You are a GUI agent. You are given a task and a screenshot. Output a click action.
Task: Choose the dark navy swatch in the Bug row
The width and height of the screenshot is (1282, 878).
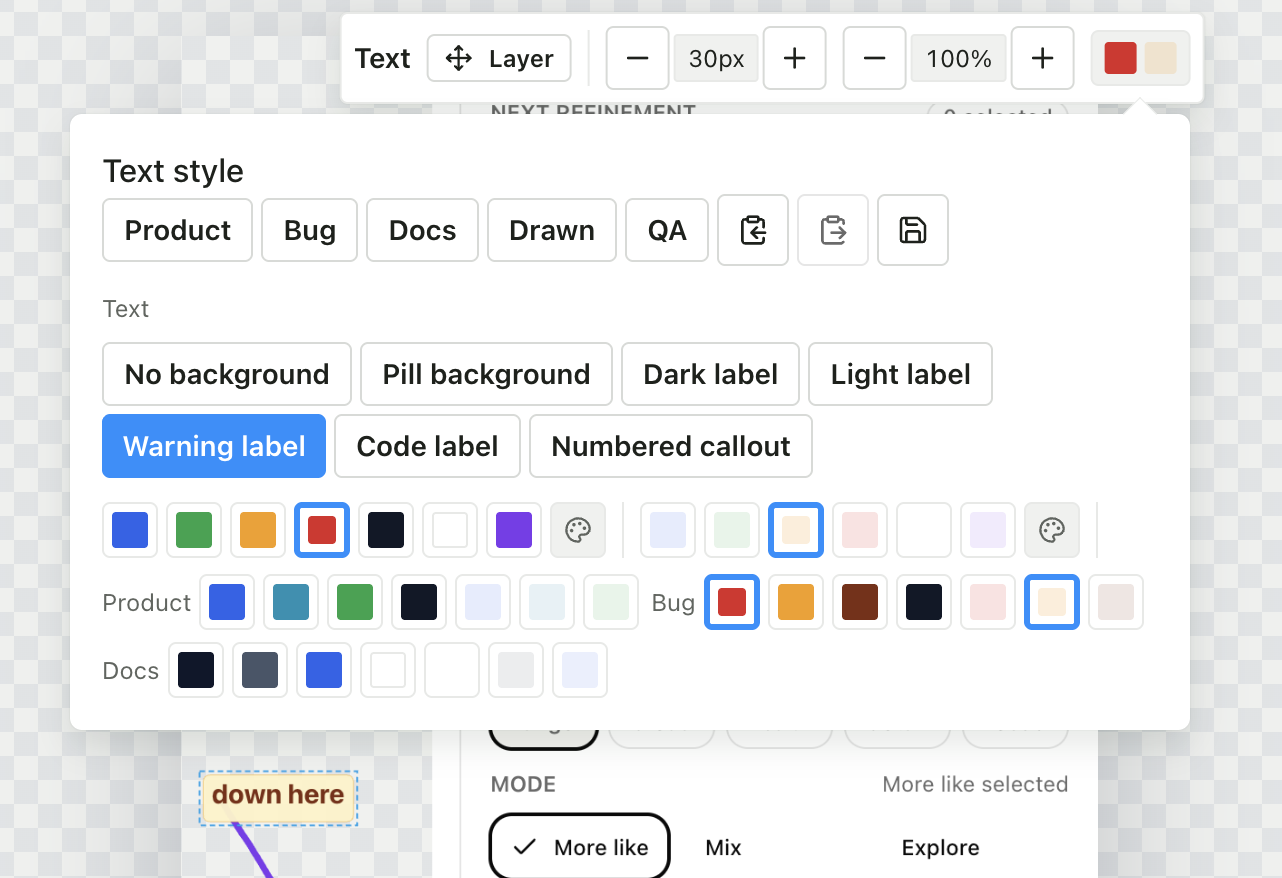click(924, 602)
